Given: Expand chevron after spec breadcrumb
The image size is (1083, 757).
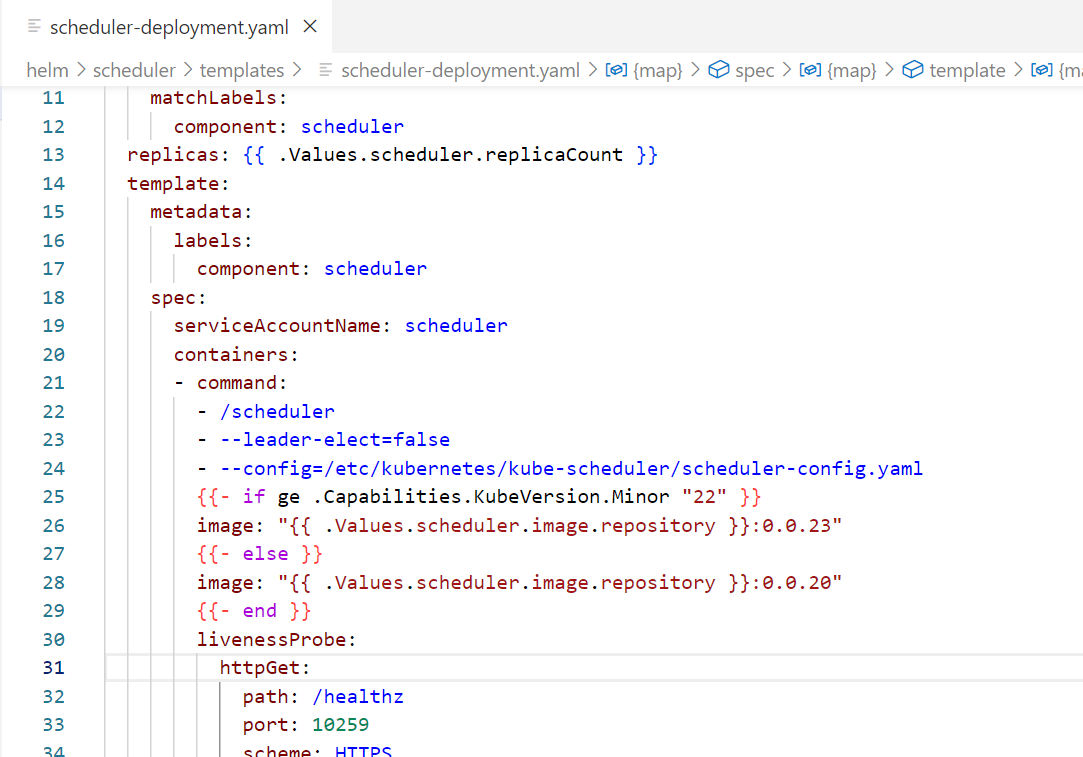Looking at the screenshot, I should (787, 70).
